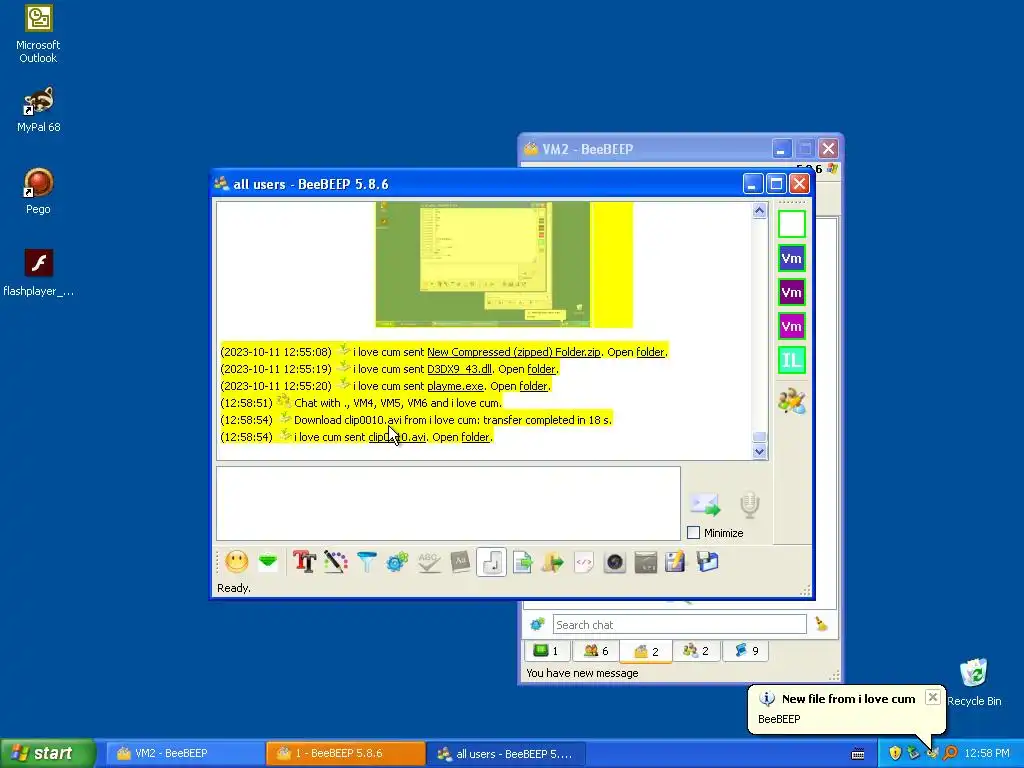Click the broom clear icon in VM2 window

pos(822,624)
